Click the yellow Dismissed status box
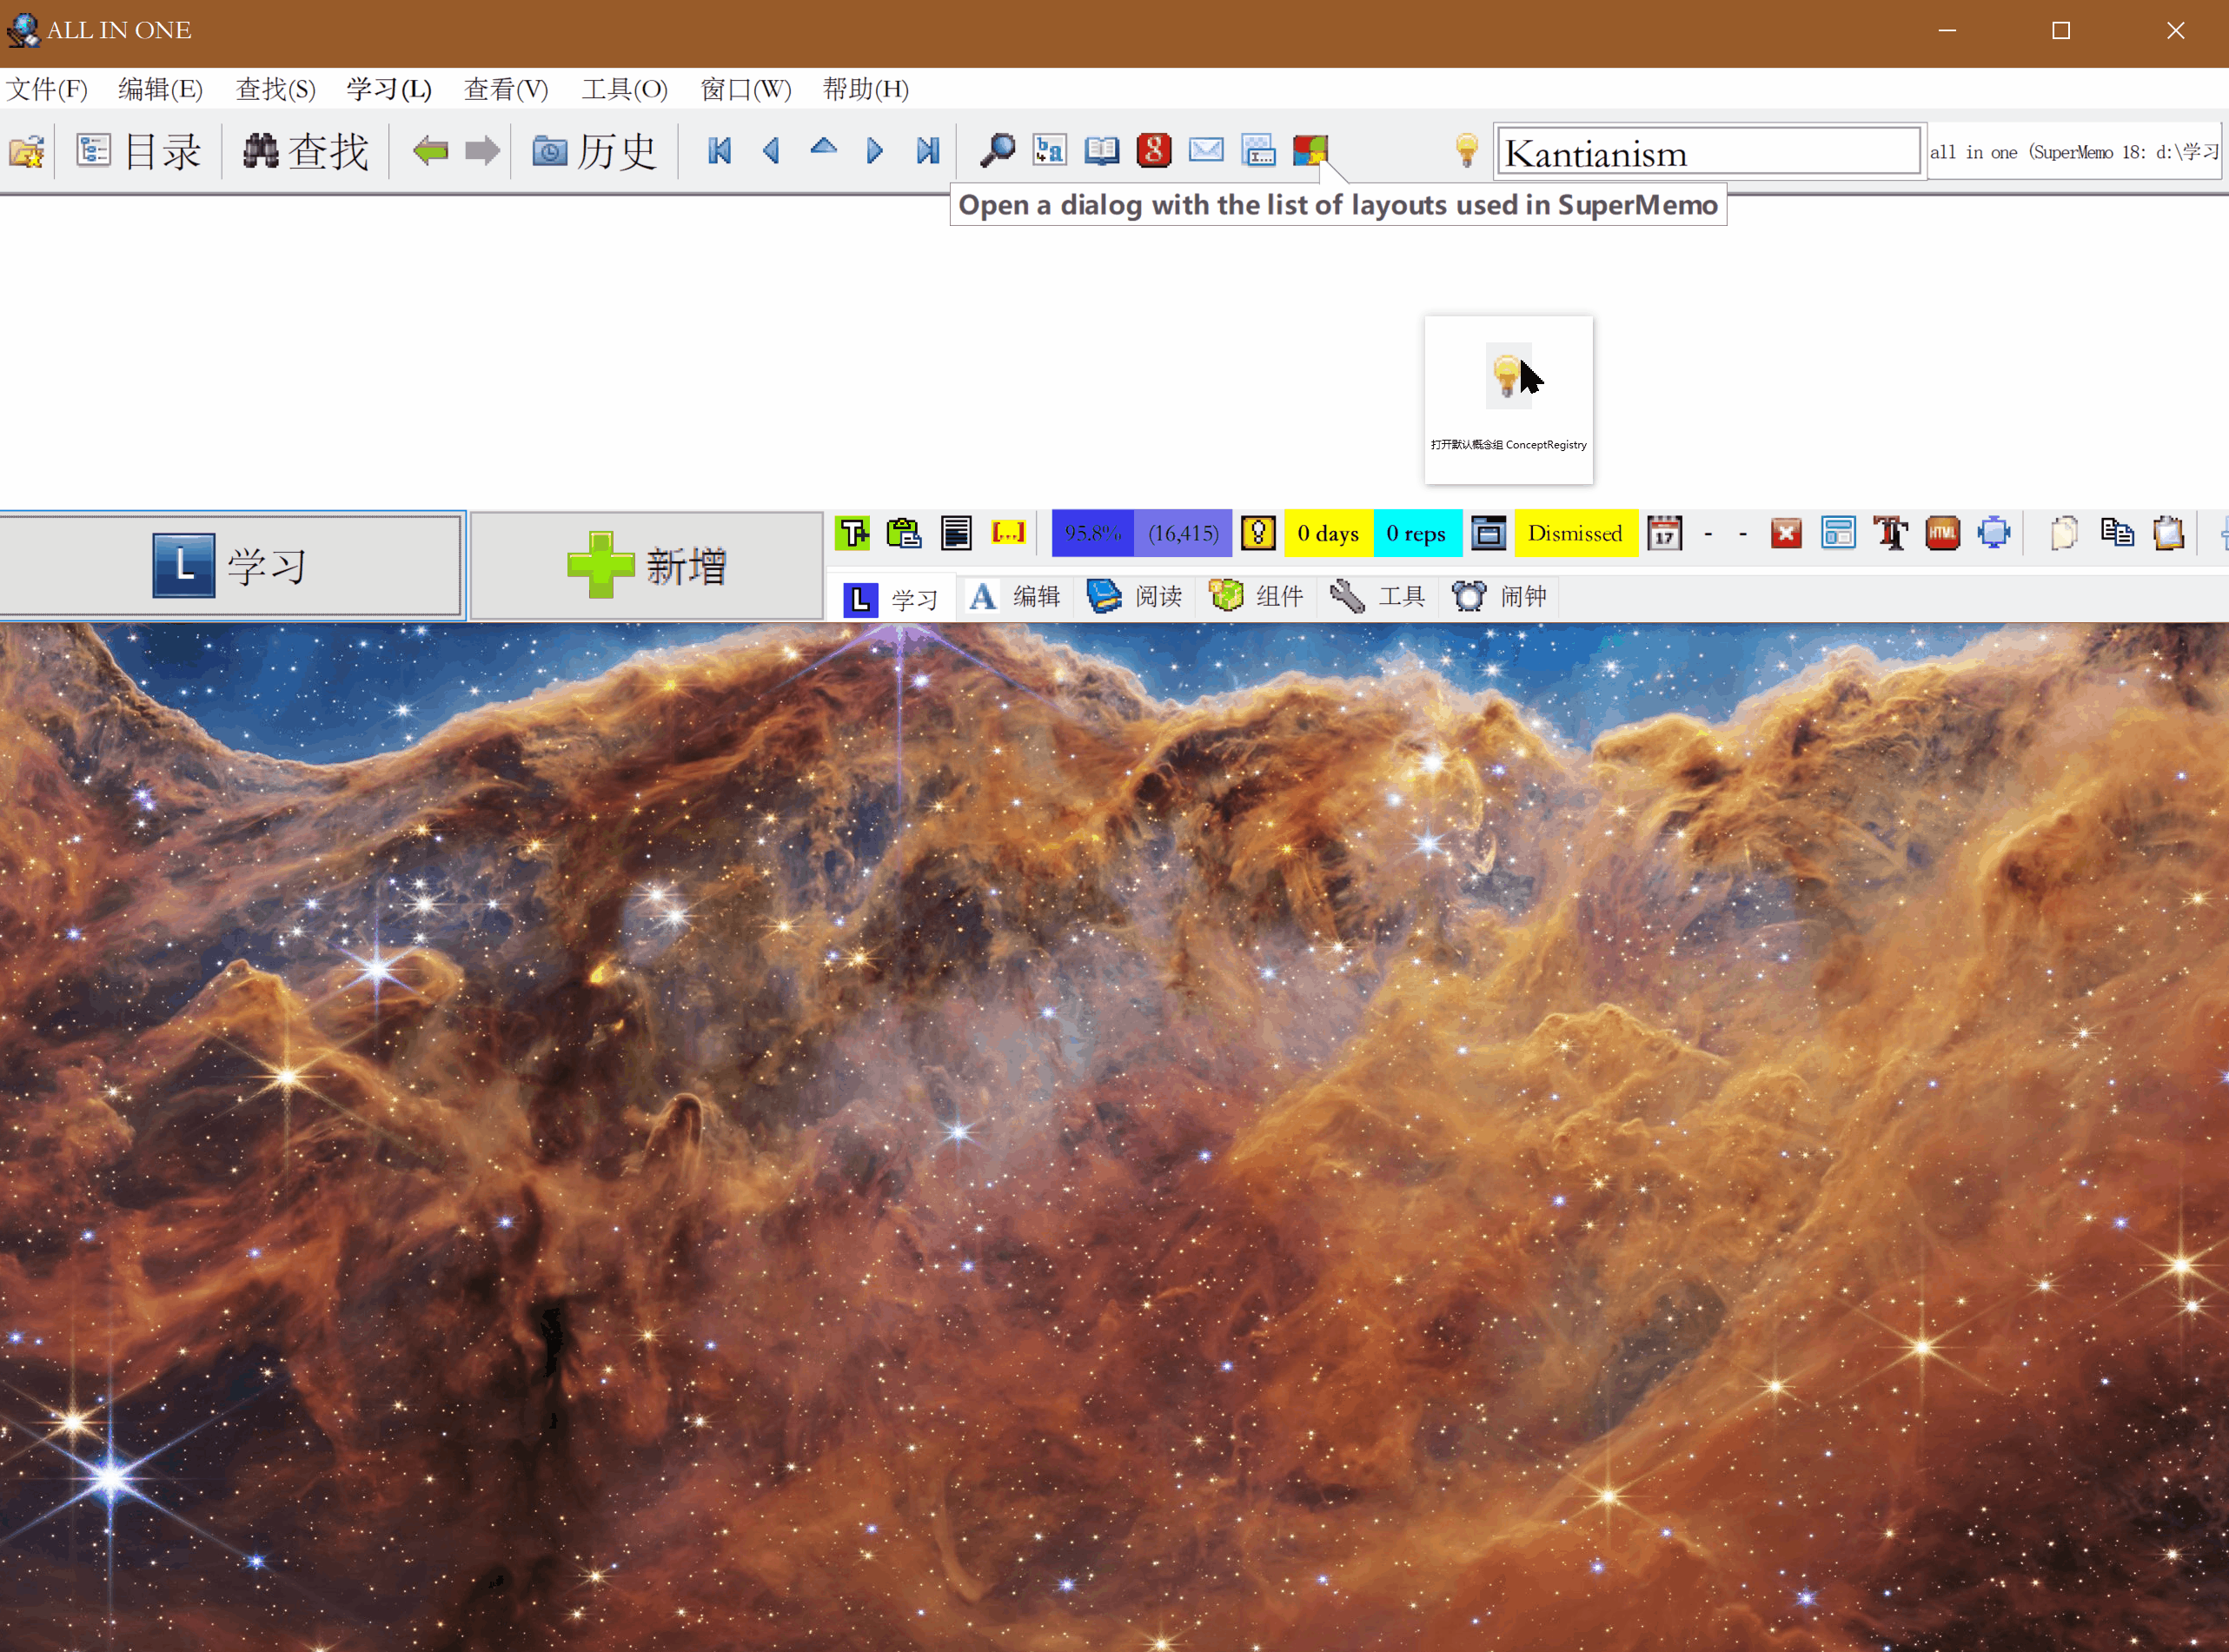This screenshot has width=2229, height=1652. (1575, 533)
